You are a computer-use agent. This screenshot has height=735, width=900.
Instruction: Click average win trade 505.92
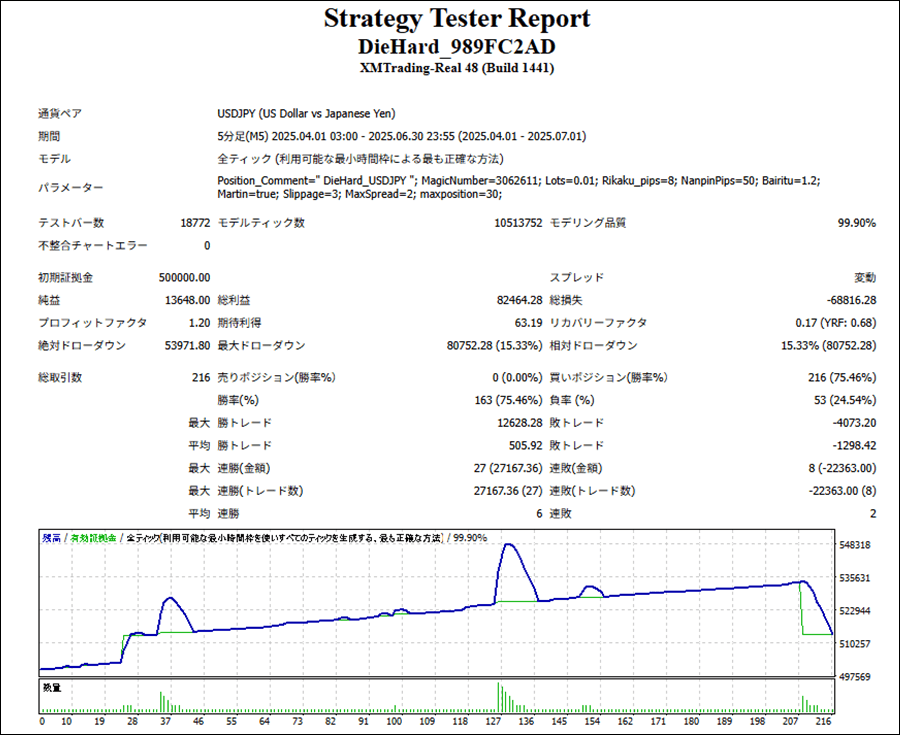[x=525, y=445]
